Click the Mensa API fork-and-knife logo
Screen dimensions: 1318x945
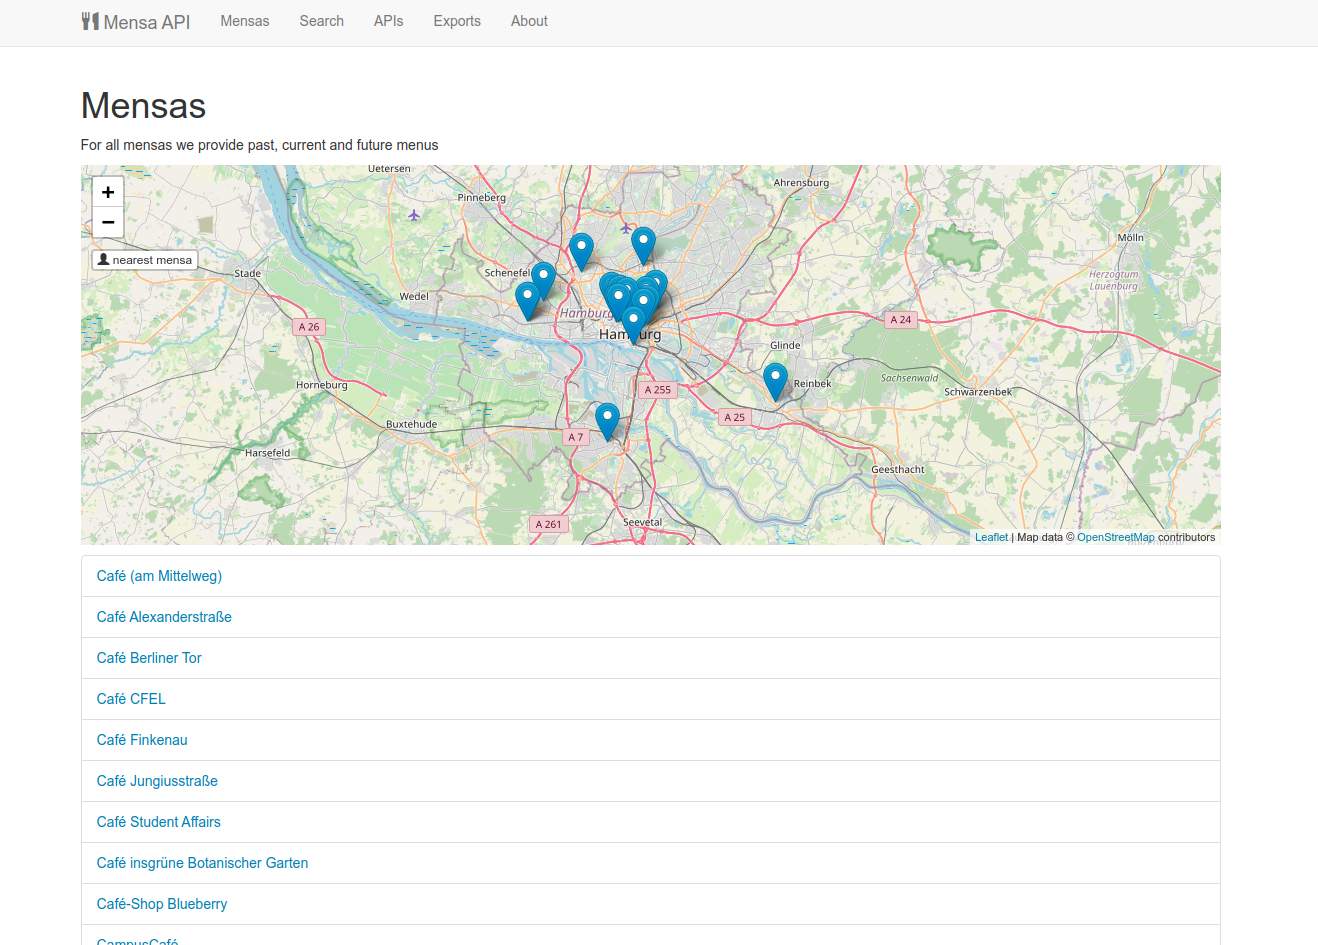[x=91, y=20]
